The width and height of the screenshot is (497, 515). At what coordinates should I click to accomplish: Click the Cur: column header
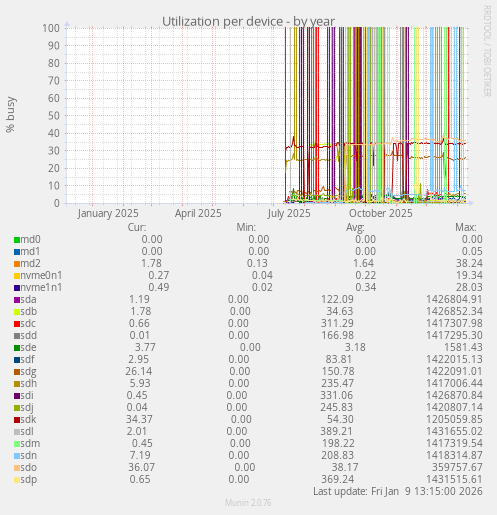pyautogui.click(x=137, y=227)
